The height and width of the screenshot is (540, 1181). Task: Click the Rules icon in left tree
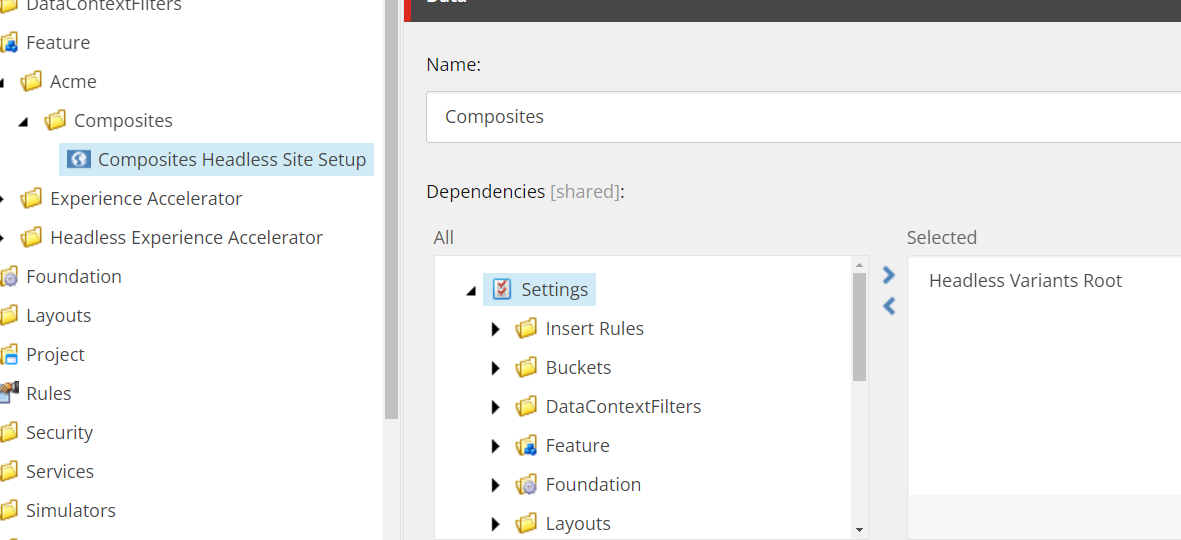(x=10, y=394)
